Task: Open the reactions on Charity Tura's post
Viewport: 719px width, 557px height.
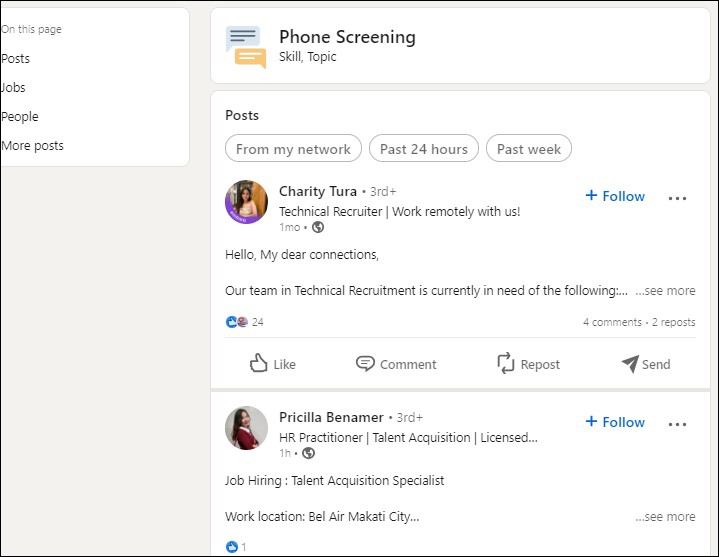Action: pyautogui.click(x=245, y=322)
